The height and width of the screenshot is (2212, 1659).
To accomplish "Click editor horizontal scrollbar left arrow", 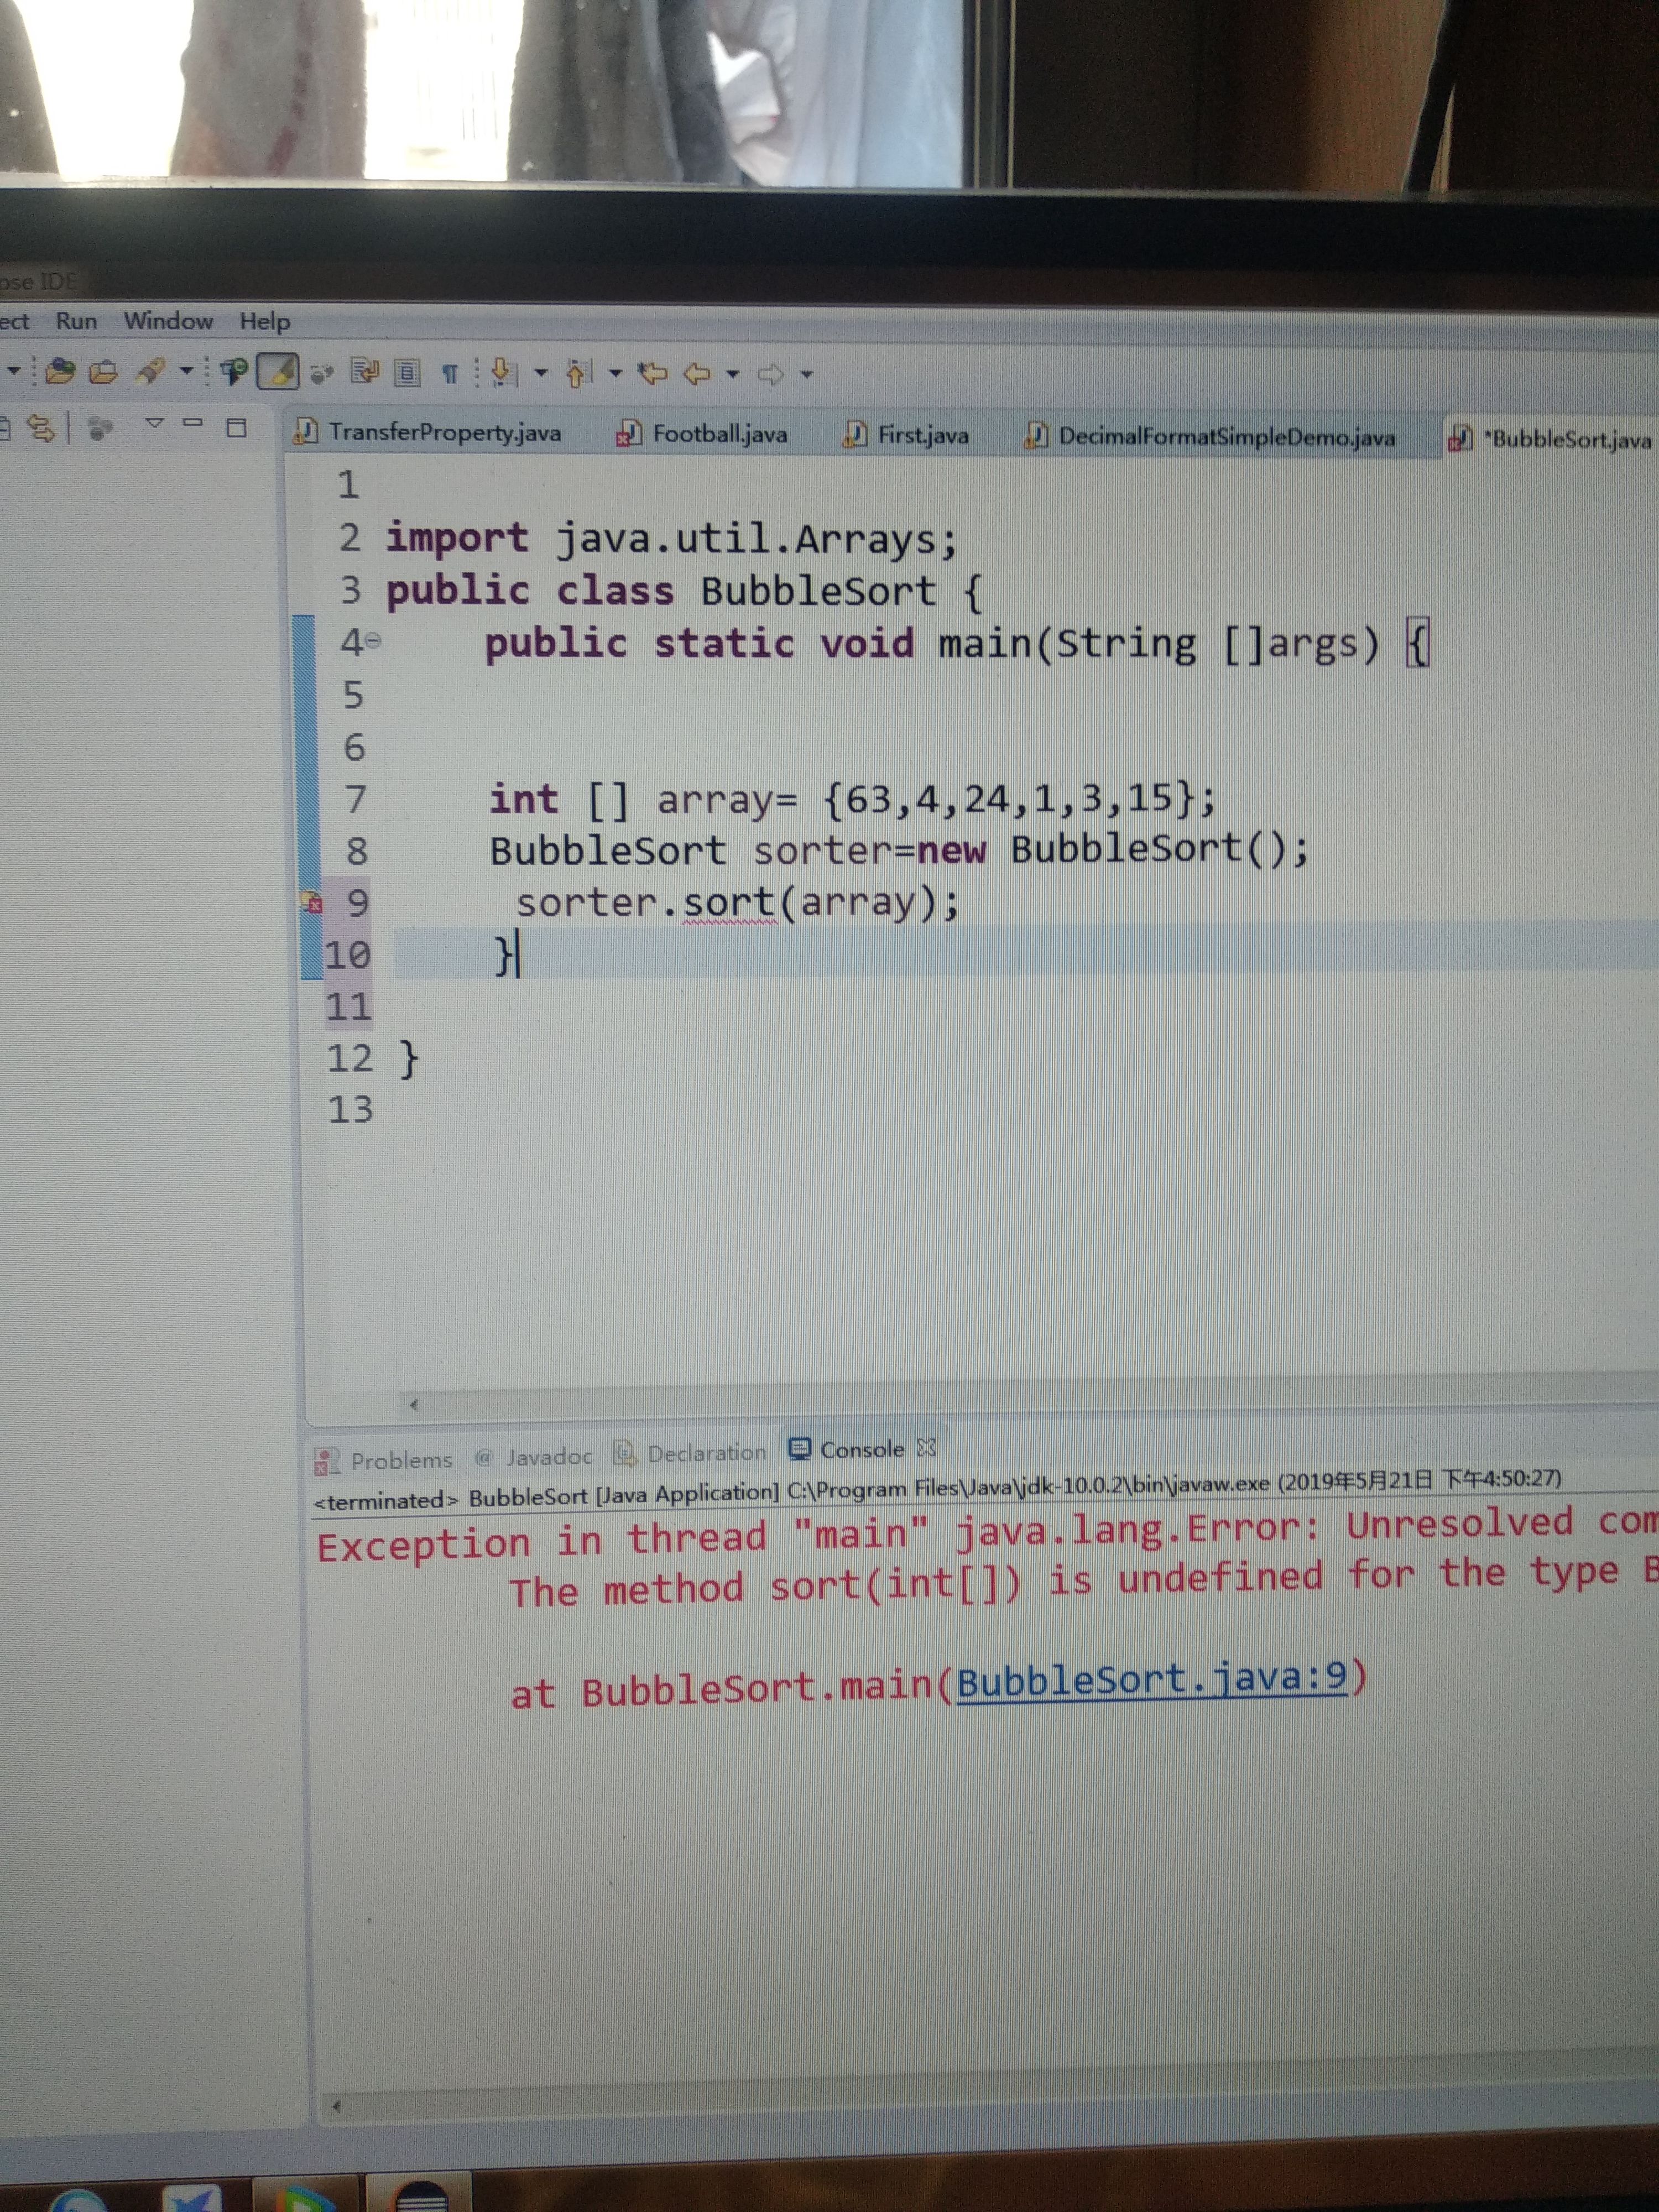I will click(413, 1404).
